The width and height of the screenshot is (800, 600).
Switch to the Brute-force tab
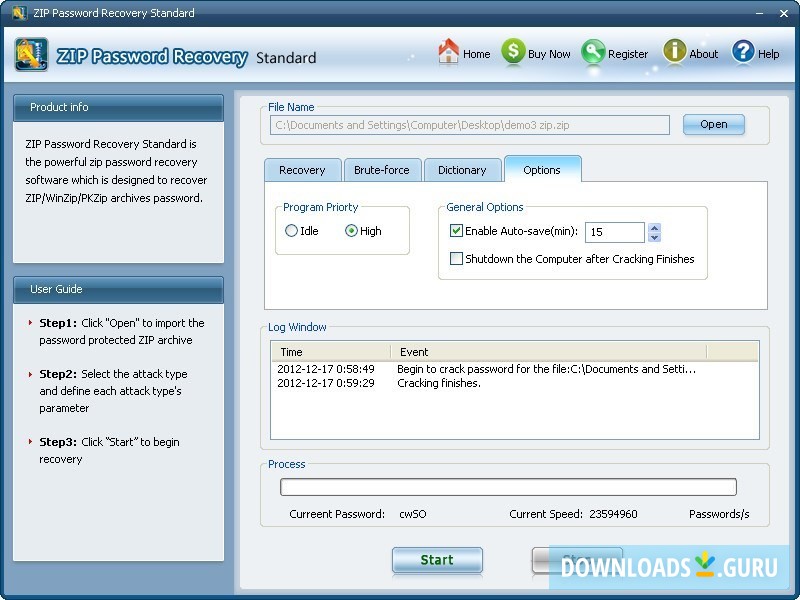pyautogui.click(x=382, y=170)
